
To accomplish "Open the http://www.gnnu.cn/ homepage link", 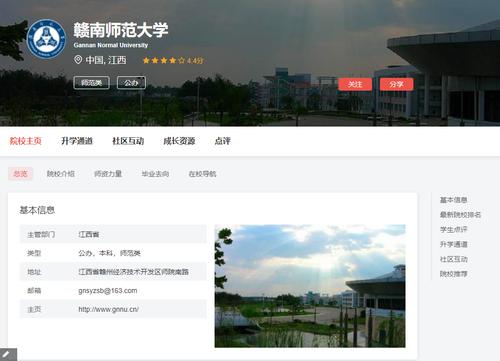I will (108, 309).
